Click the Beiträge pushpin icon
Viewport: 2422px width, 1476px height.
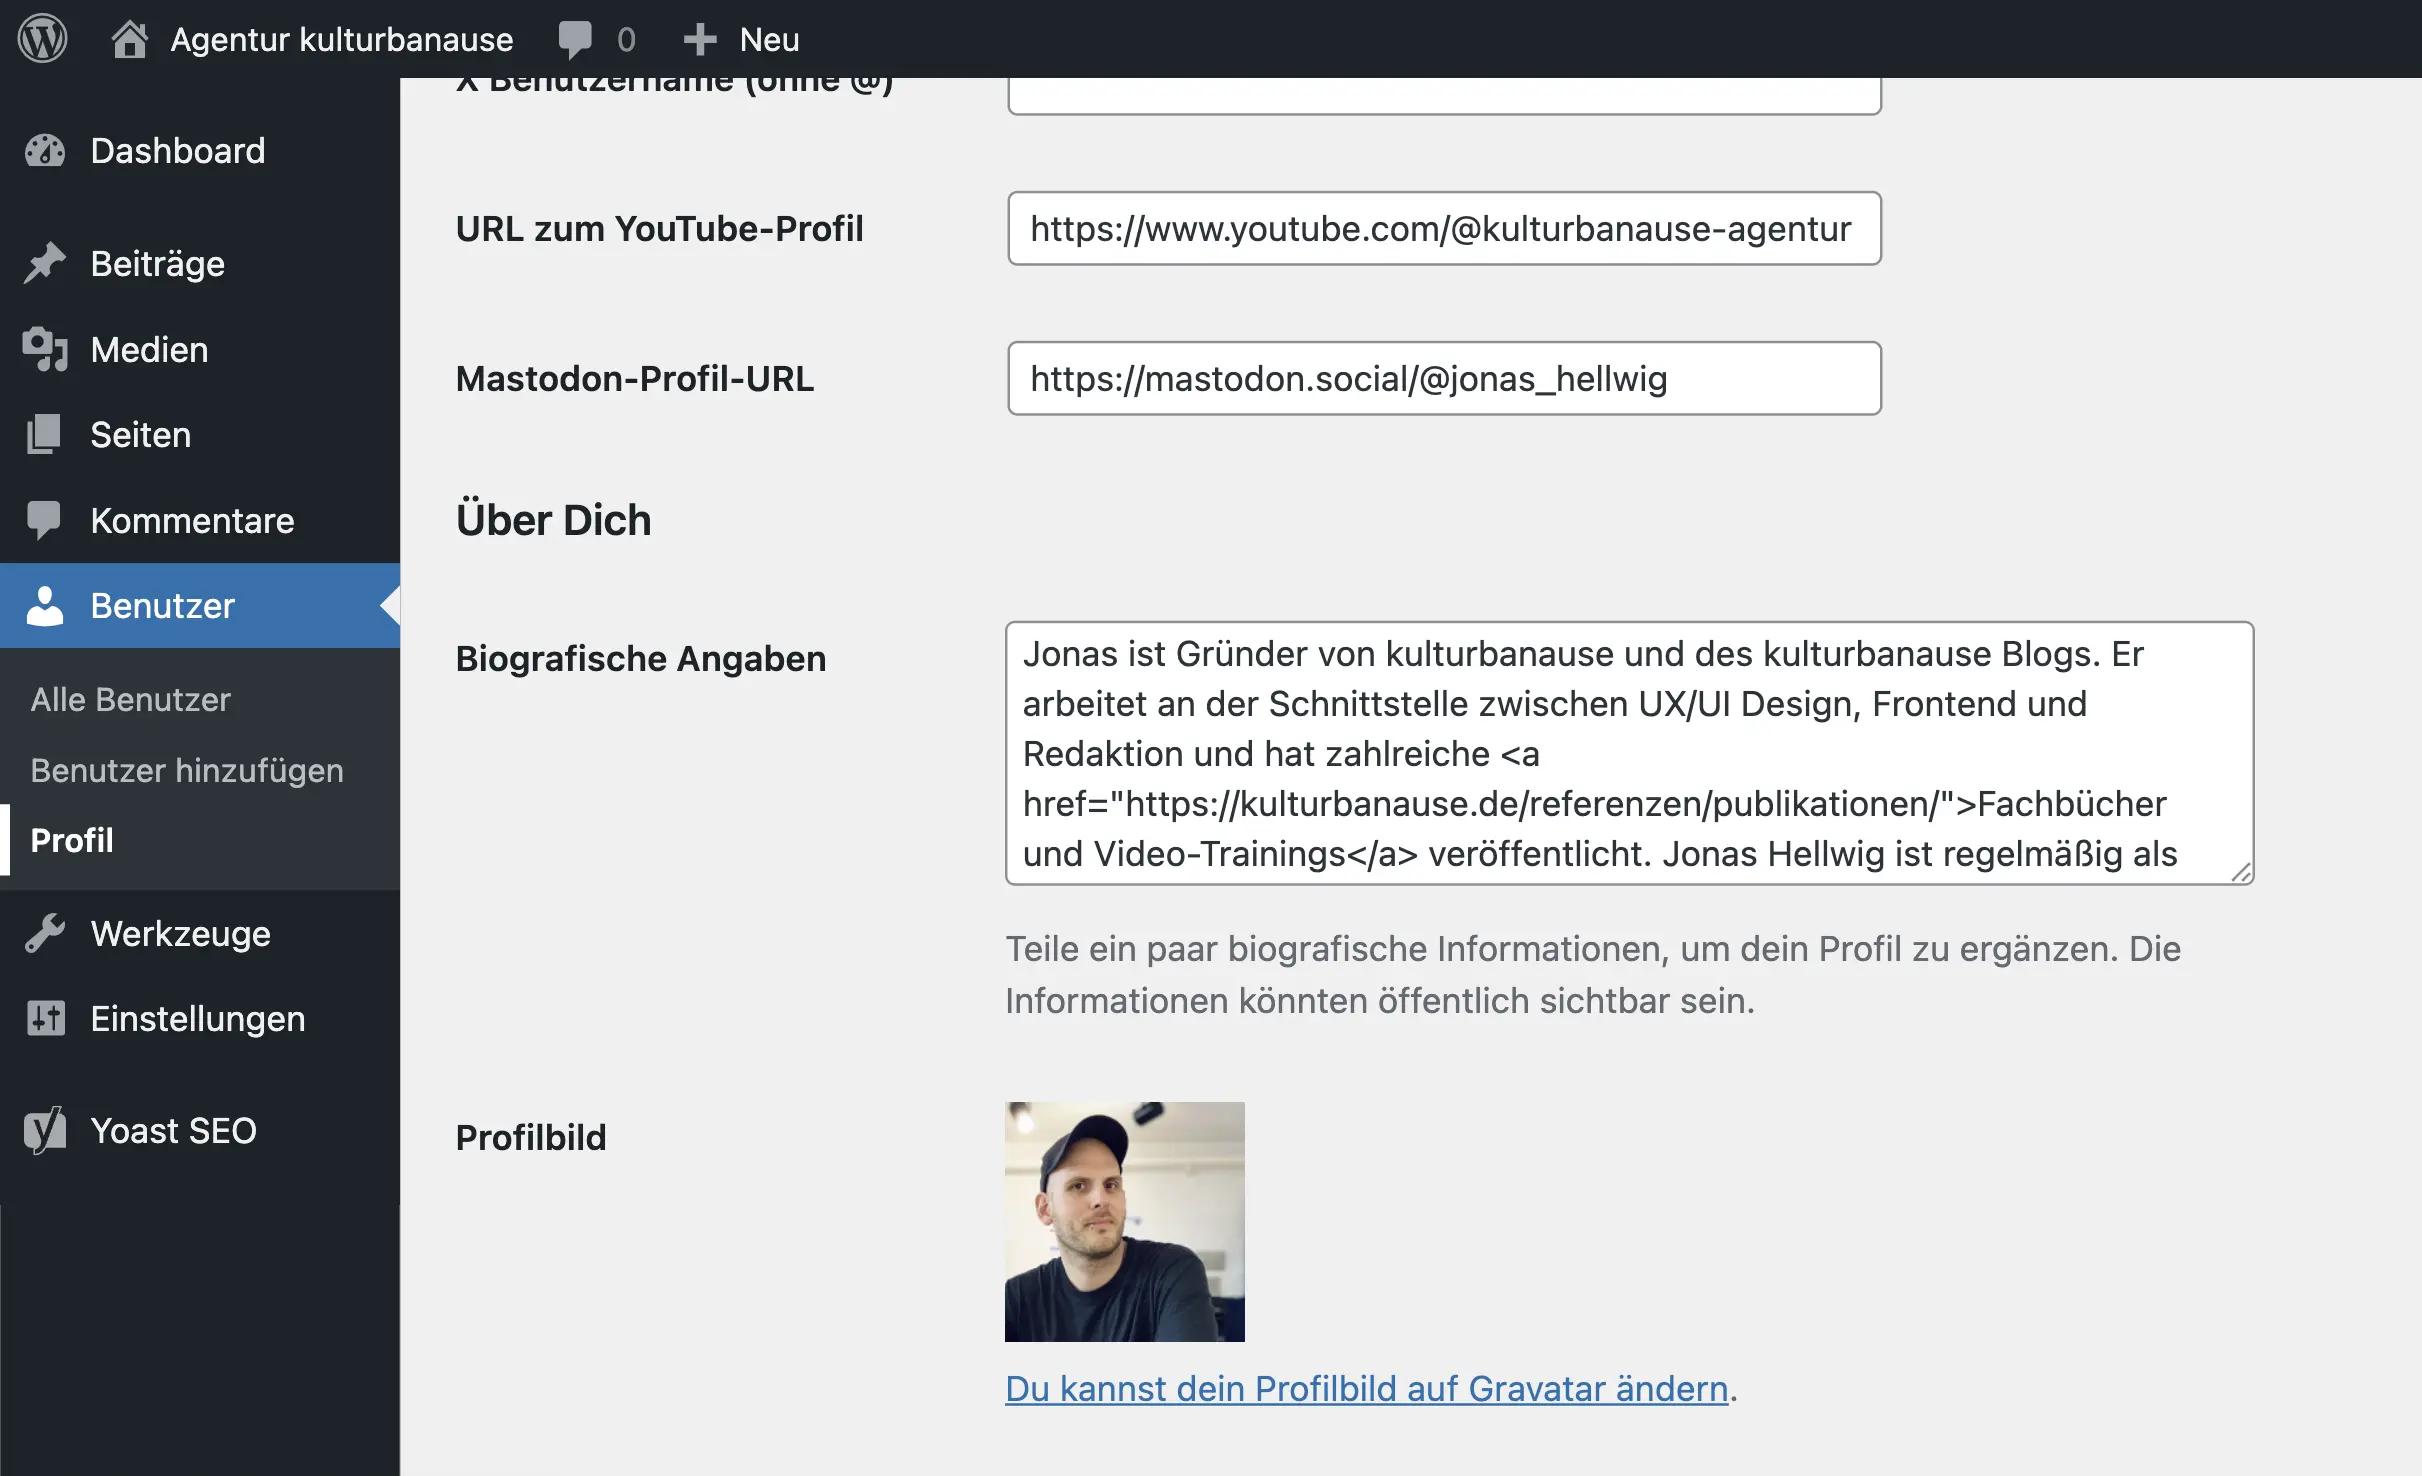[x=45, y=263]
